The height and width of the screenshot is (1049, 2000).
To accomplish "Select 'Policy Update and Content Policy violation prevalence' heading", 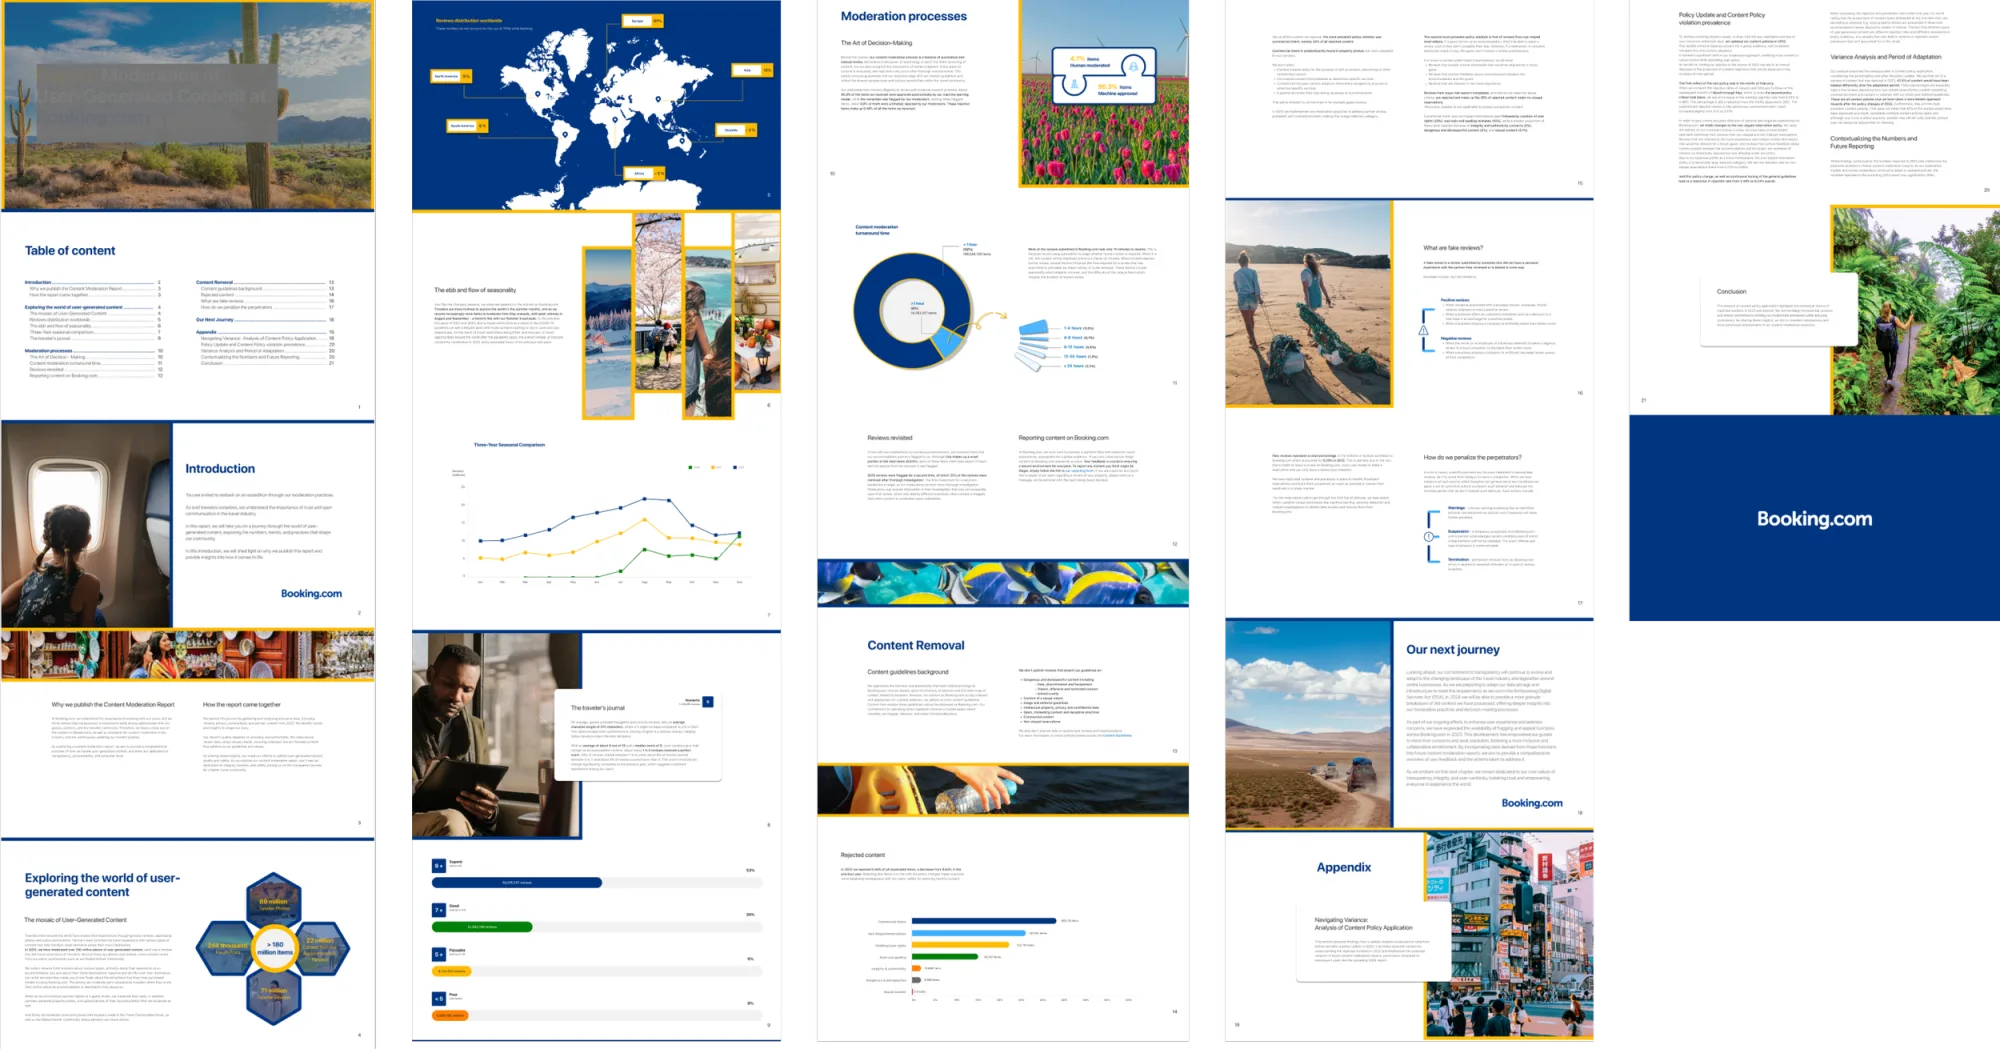I will point(1721,18).
